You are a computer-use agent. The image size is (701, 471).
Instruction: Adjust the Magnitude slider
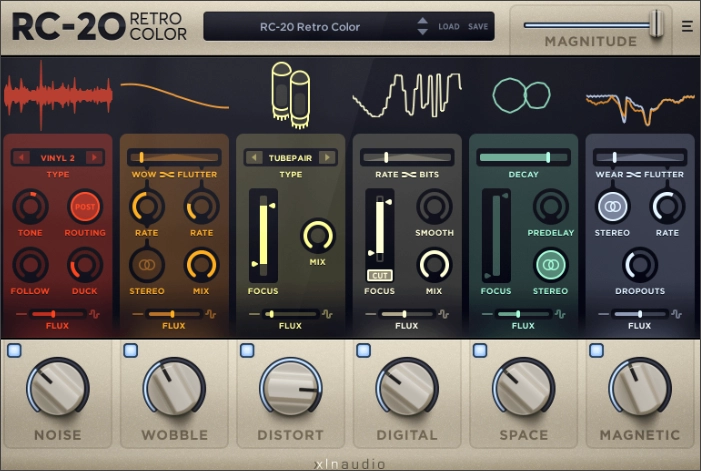click(594, 25)
